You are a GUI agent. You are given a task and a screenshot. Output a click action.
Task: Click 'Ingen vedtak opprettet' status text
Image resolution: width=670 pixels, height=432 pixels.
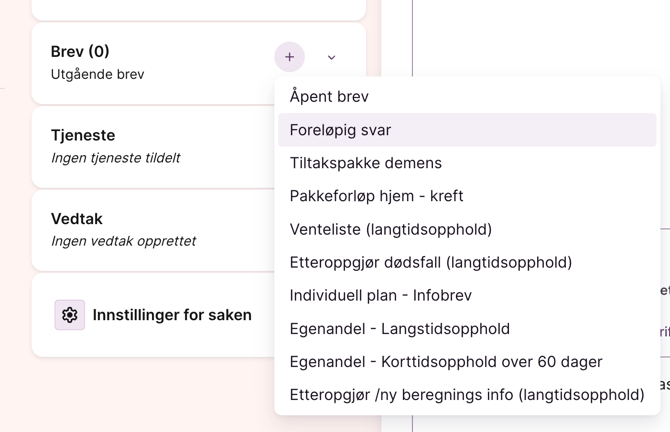pos(123,241)
